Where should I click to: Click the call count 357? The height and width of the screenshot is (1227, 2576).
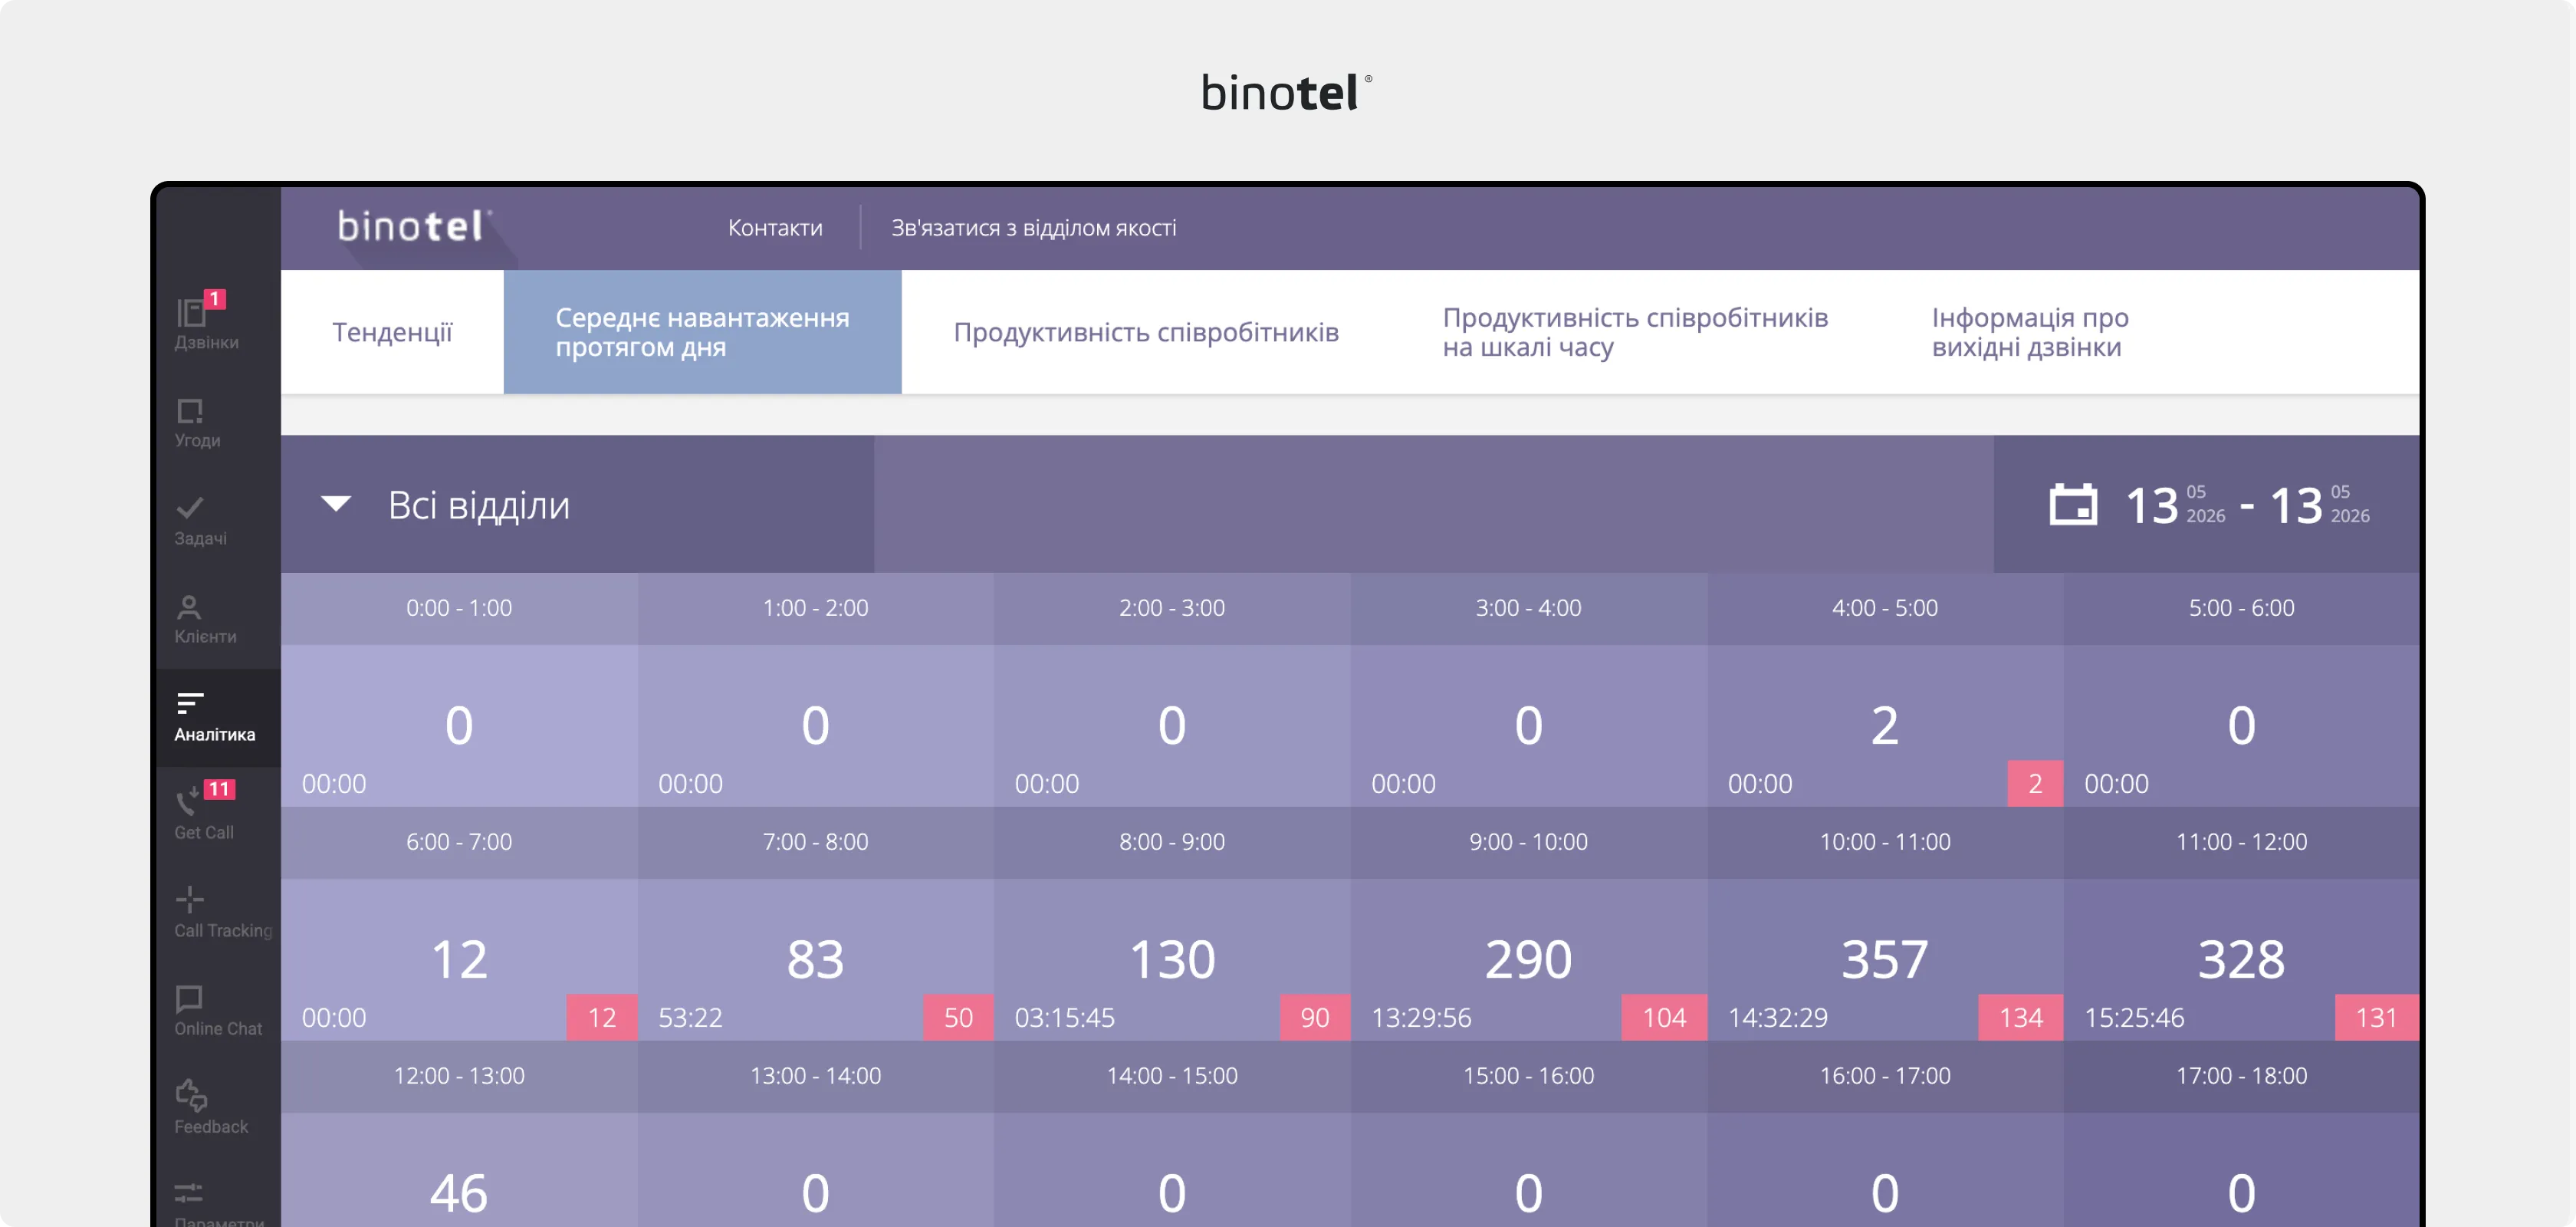(x=1885, y=959)
